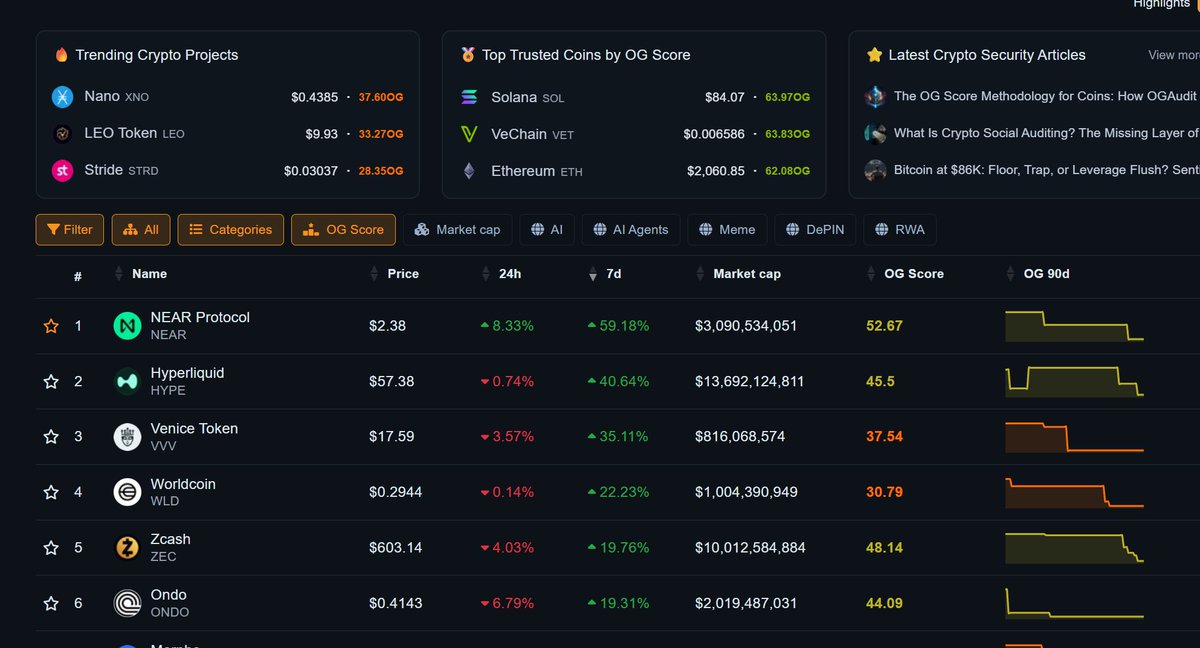1200x648 pixels.
Task: Select the Market cap filter tab
Action: pos(458,230)
